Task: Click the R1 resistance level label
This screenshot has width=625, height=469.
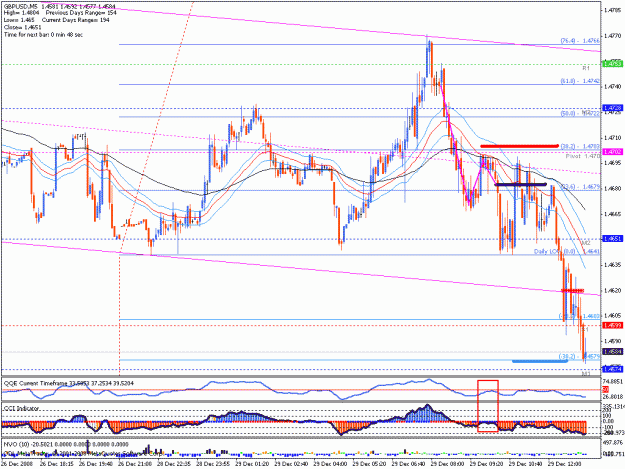Action: (x=586, y=69)
